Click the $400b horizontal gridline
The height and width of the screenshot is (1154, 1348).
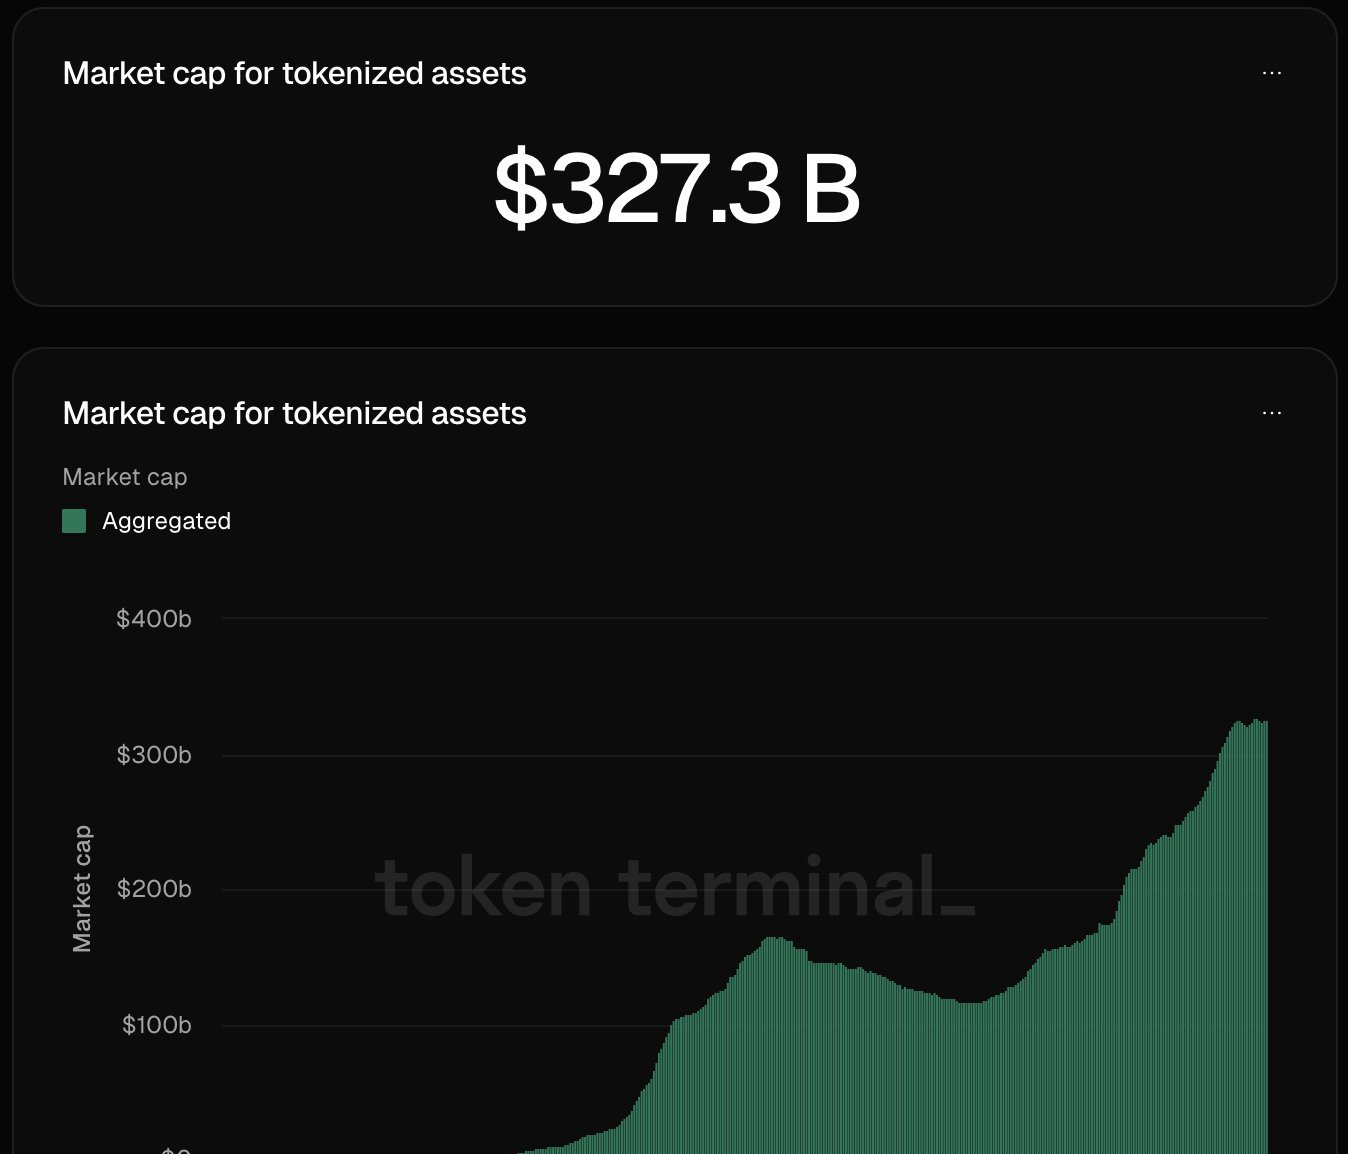pyautogui.click(x=700, y=618)
